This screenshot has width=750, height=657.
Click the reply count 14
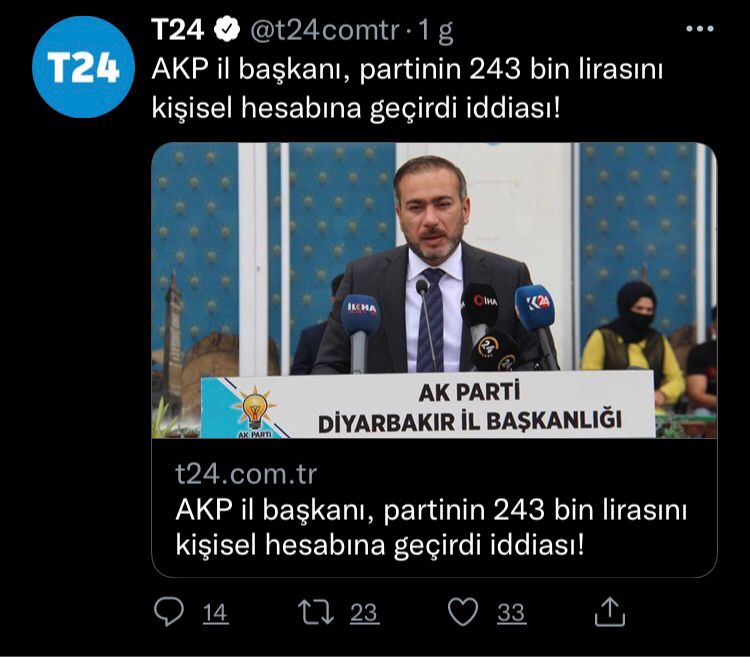pyautogui.click(x=215, y=613)
